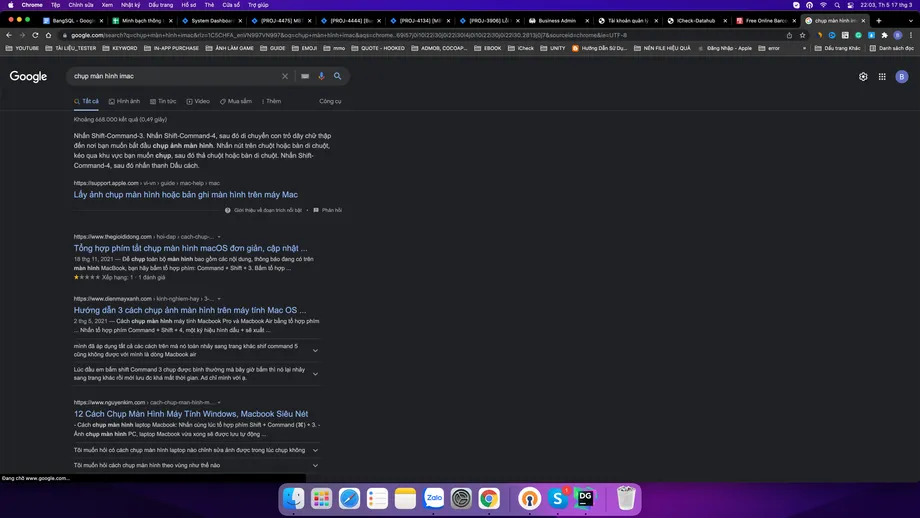Viewport: 920px width, 518px height.
Task: Open Zalo from the Dock
Action: click(434, 497)
